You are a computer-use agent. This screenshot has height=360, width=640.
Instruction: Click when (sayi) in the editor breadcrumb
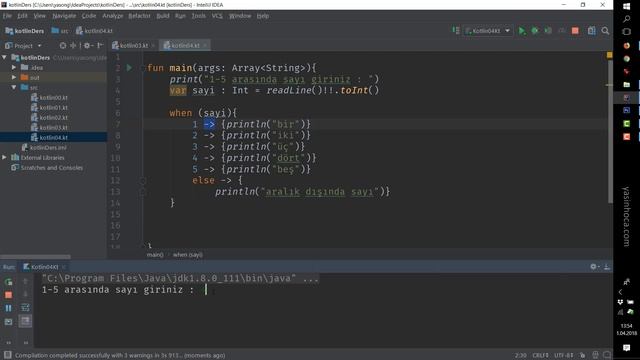click(x=188, y=255)
